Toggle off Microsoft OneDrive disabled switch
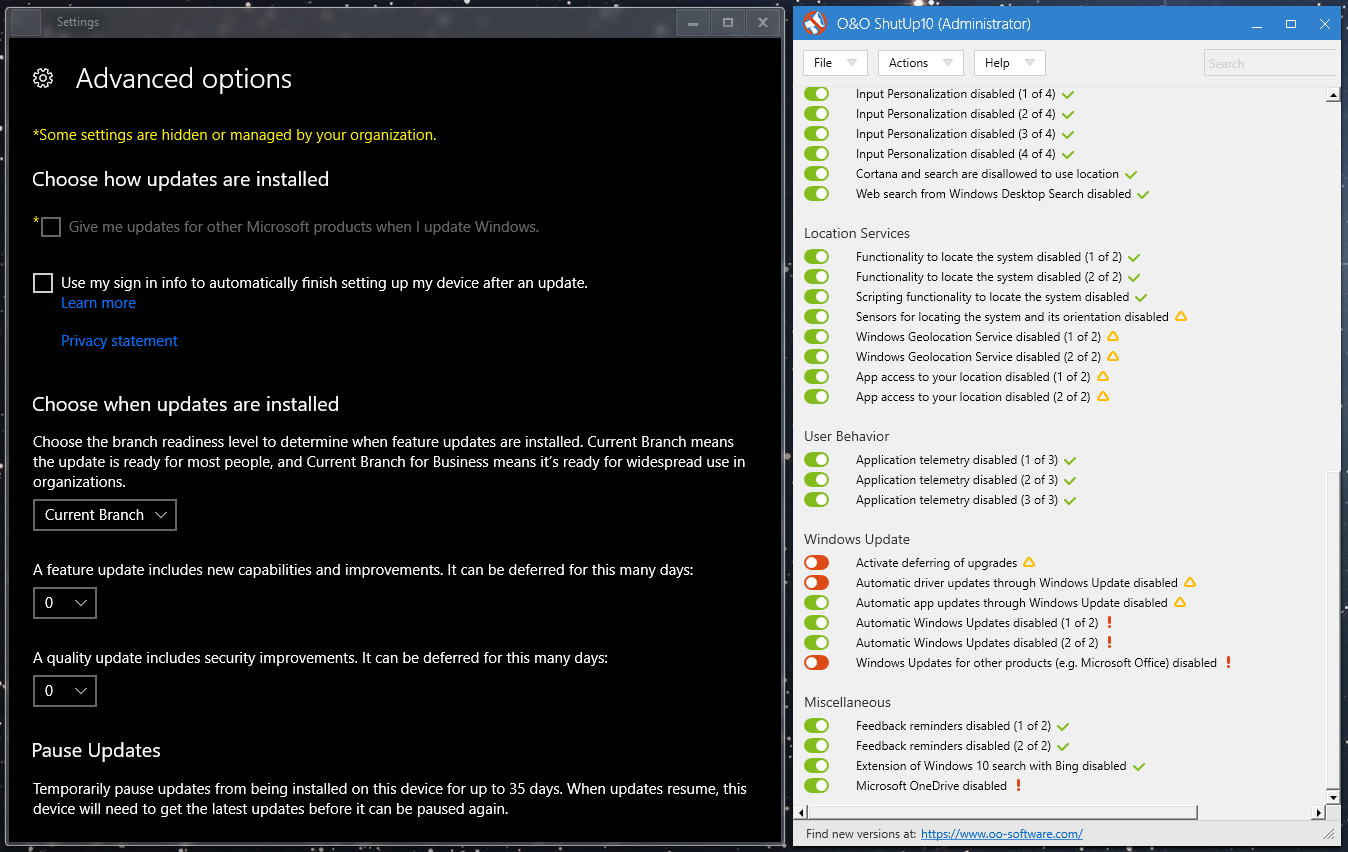The width and height of the screenshot is (1348, 852). coord(816,786)
